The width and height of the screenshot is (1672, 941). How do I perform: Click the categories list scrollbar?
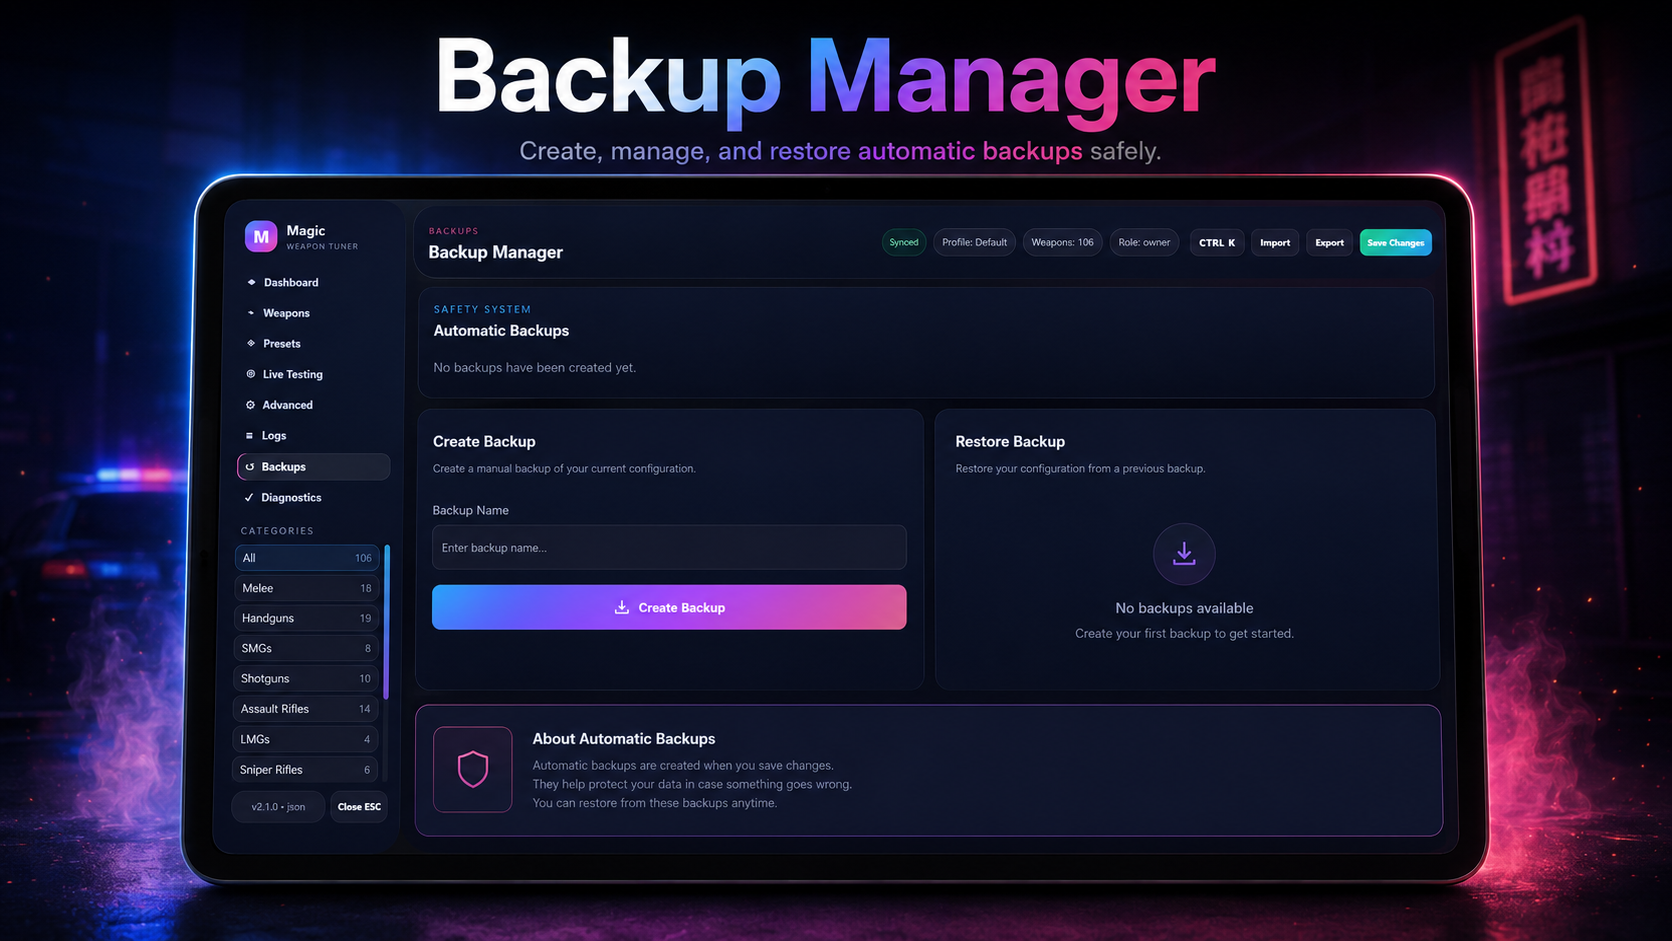pyautogui.click(x=386, y=622)
